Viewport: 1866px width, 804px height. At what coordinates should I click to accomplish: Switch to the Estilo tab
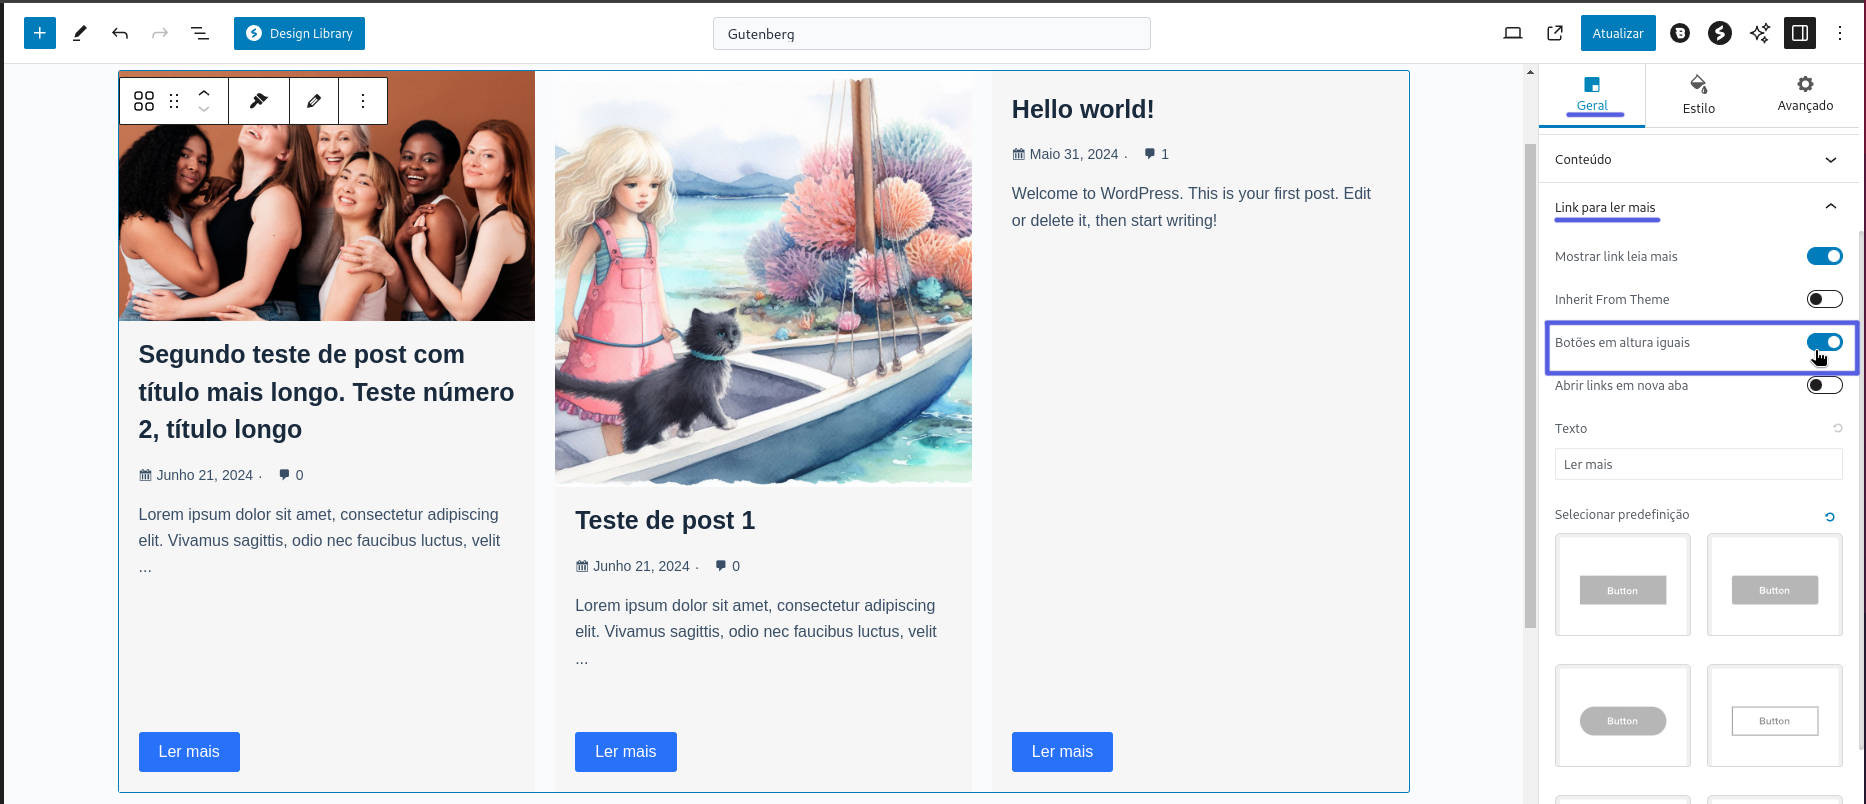(x=1698, y=95)
